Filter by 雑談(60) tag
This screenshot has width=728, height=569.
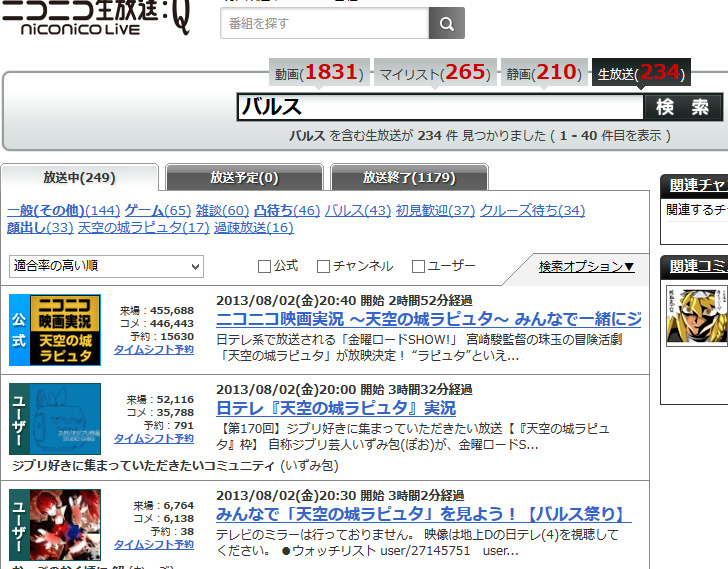coord(222,211)
